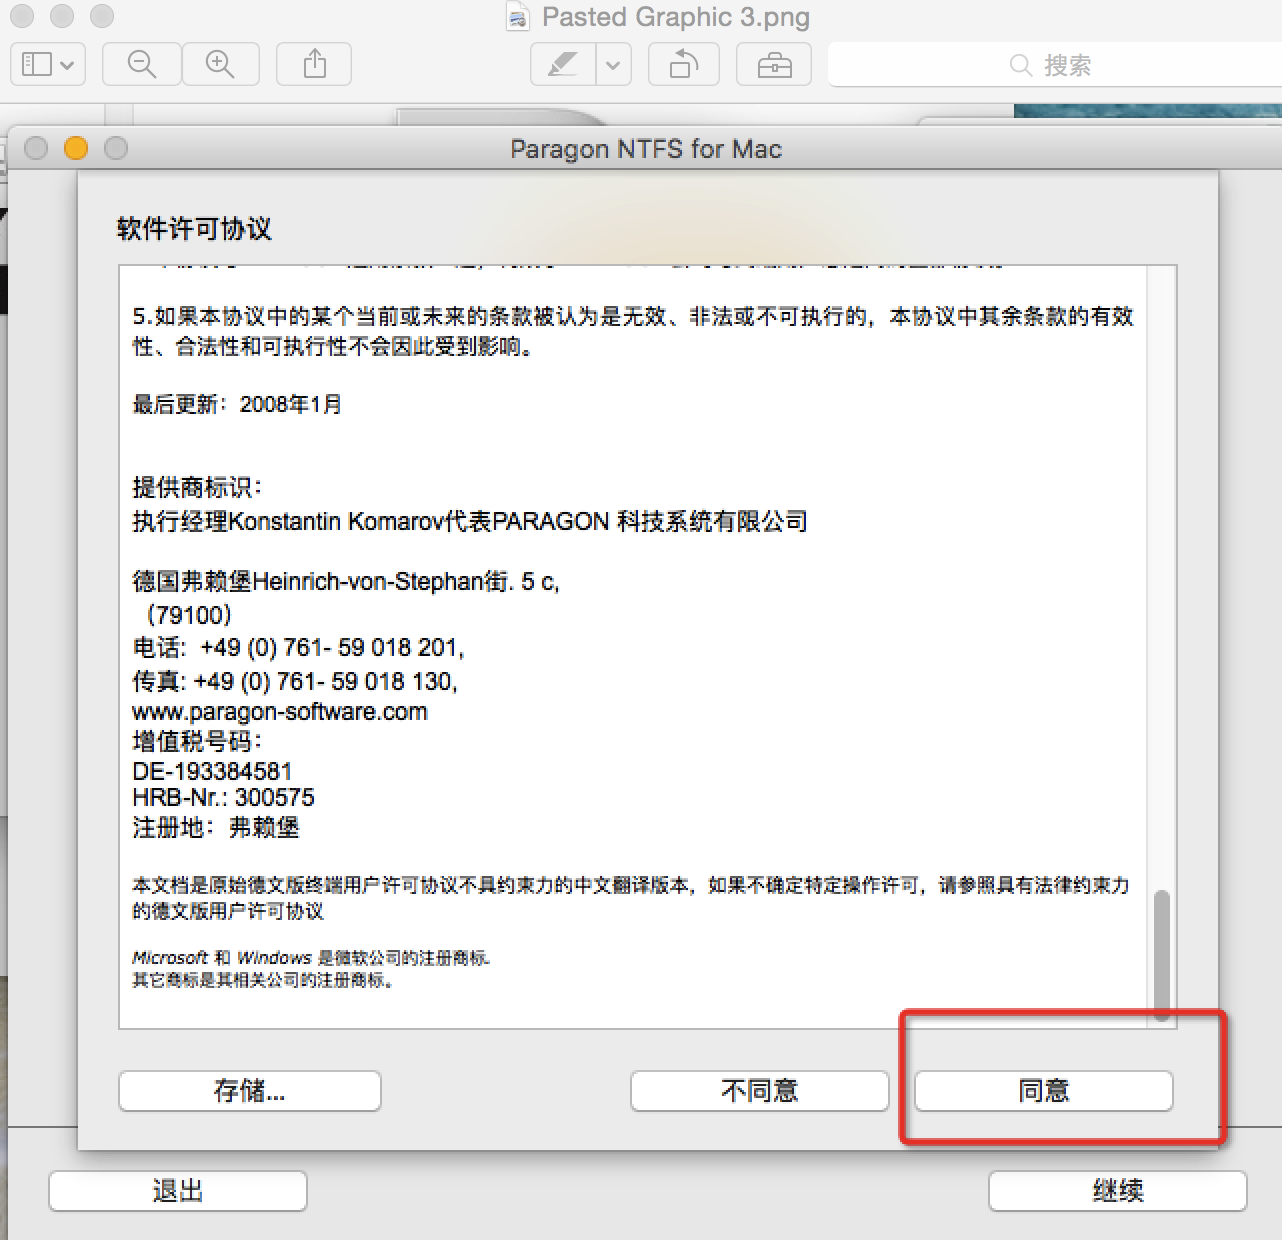Click the 继续 button
The width and height of the screenshot is (1282, 1240).
pyautogui.click(x=1118, y=1191)
